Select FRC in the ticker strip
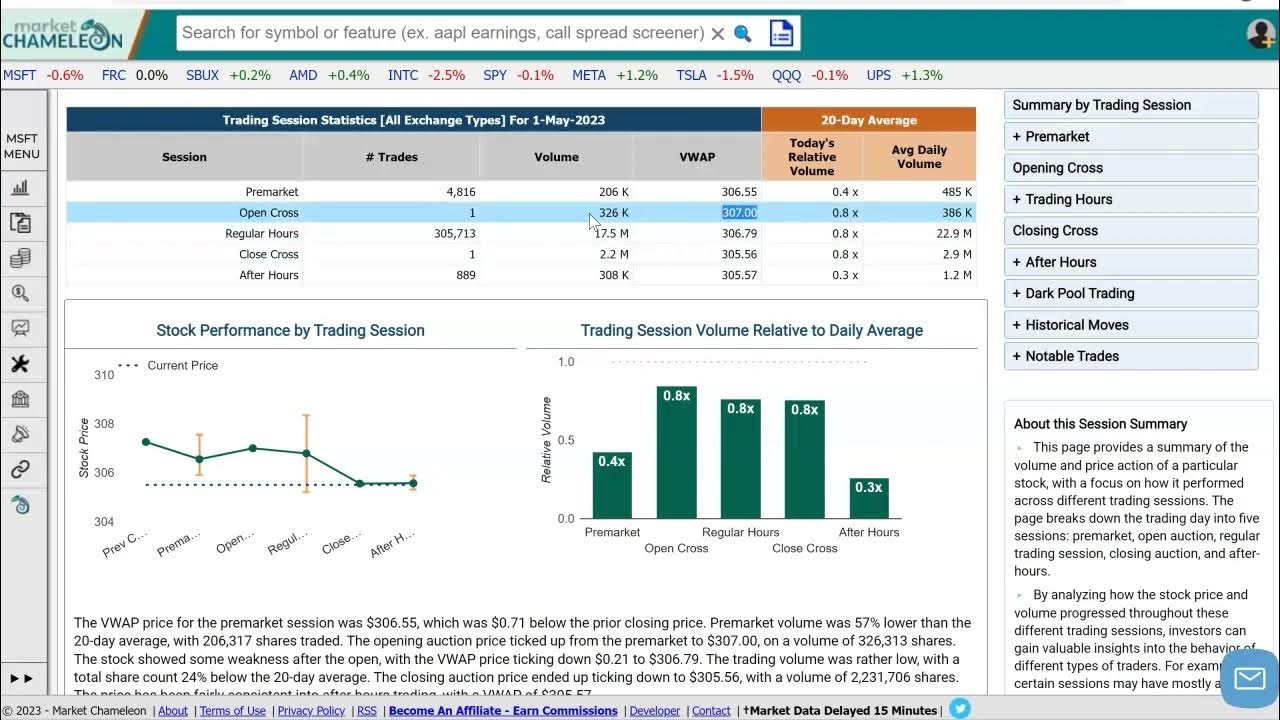Screen dimensions: 1280x720 click(x=114, y=75)
